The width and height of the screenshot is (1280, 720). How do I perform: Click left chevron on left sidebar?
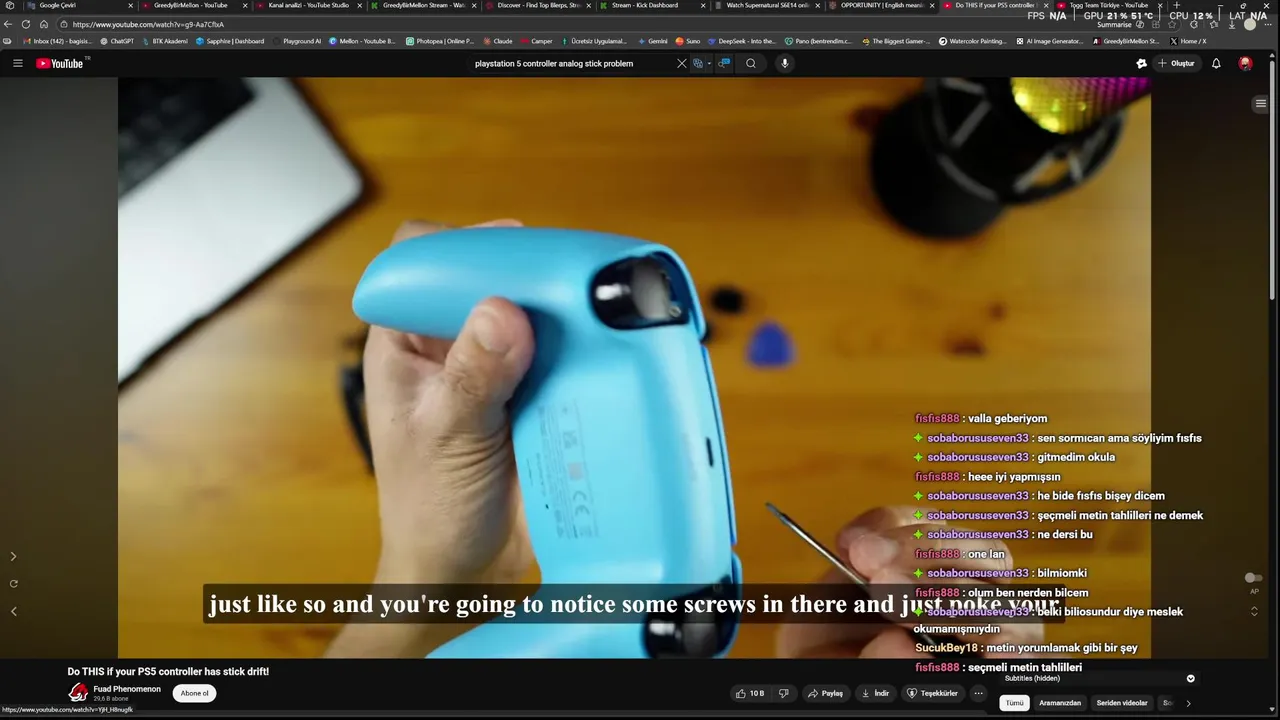(13, 611)
